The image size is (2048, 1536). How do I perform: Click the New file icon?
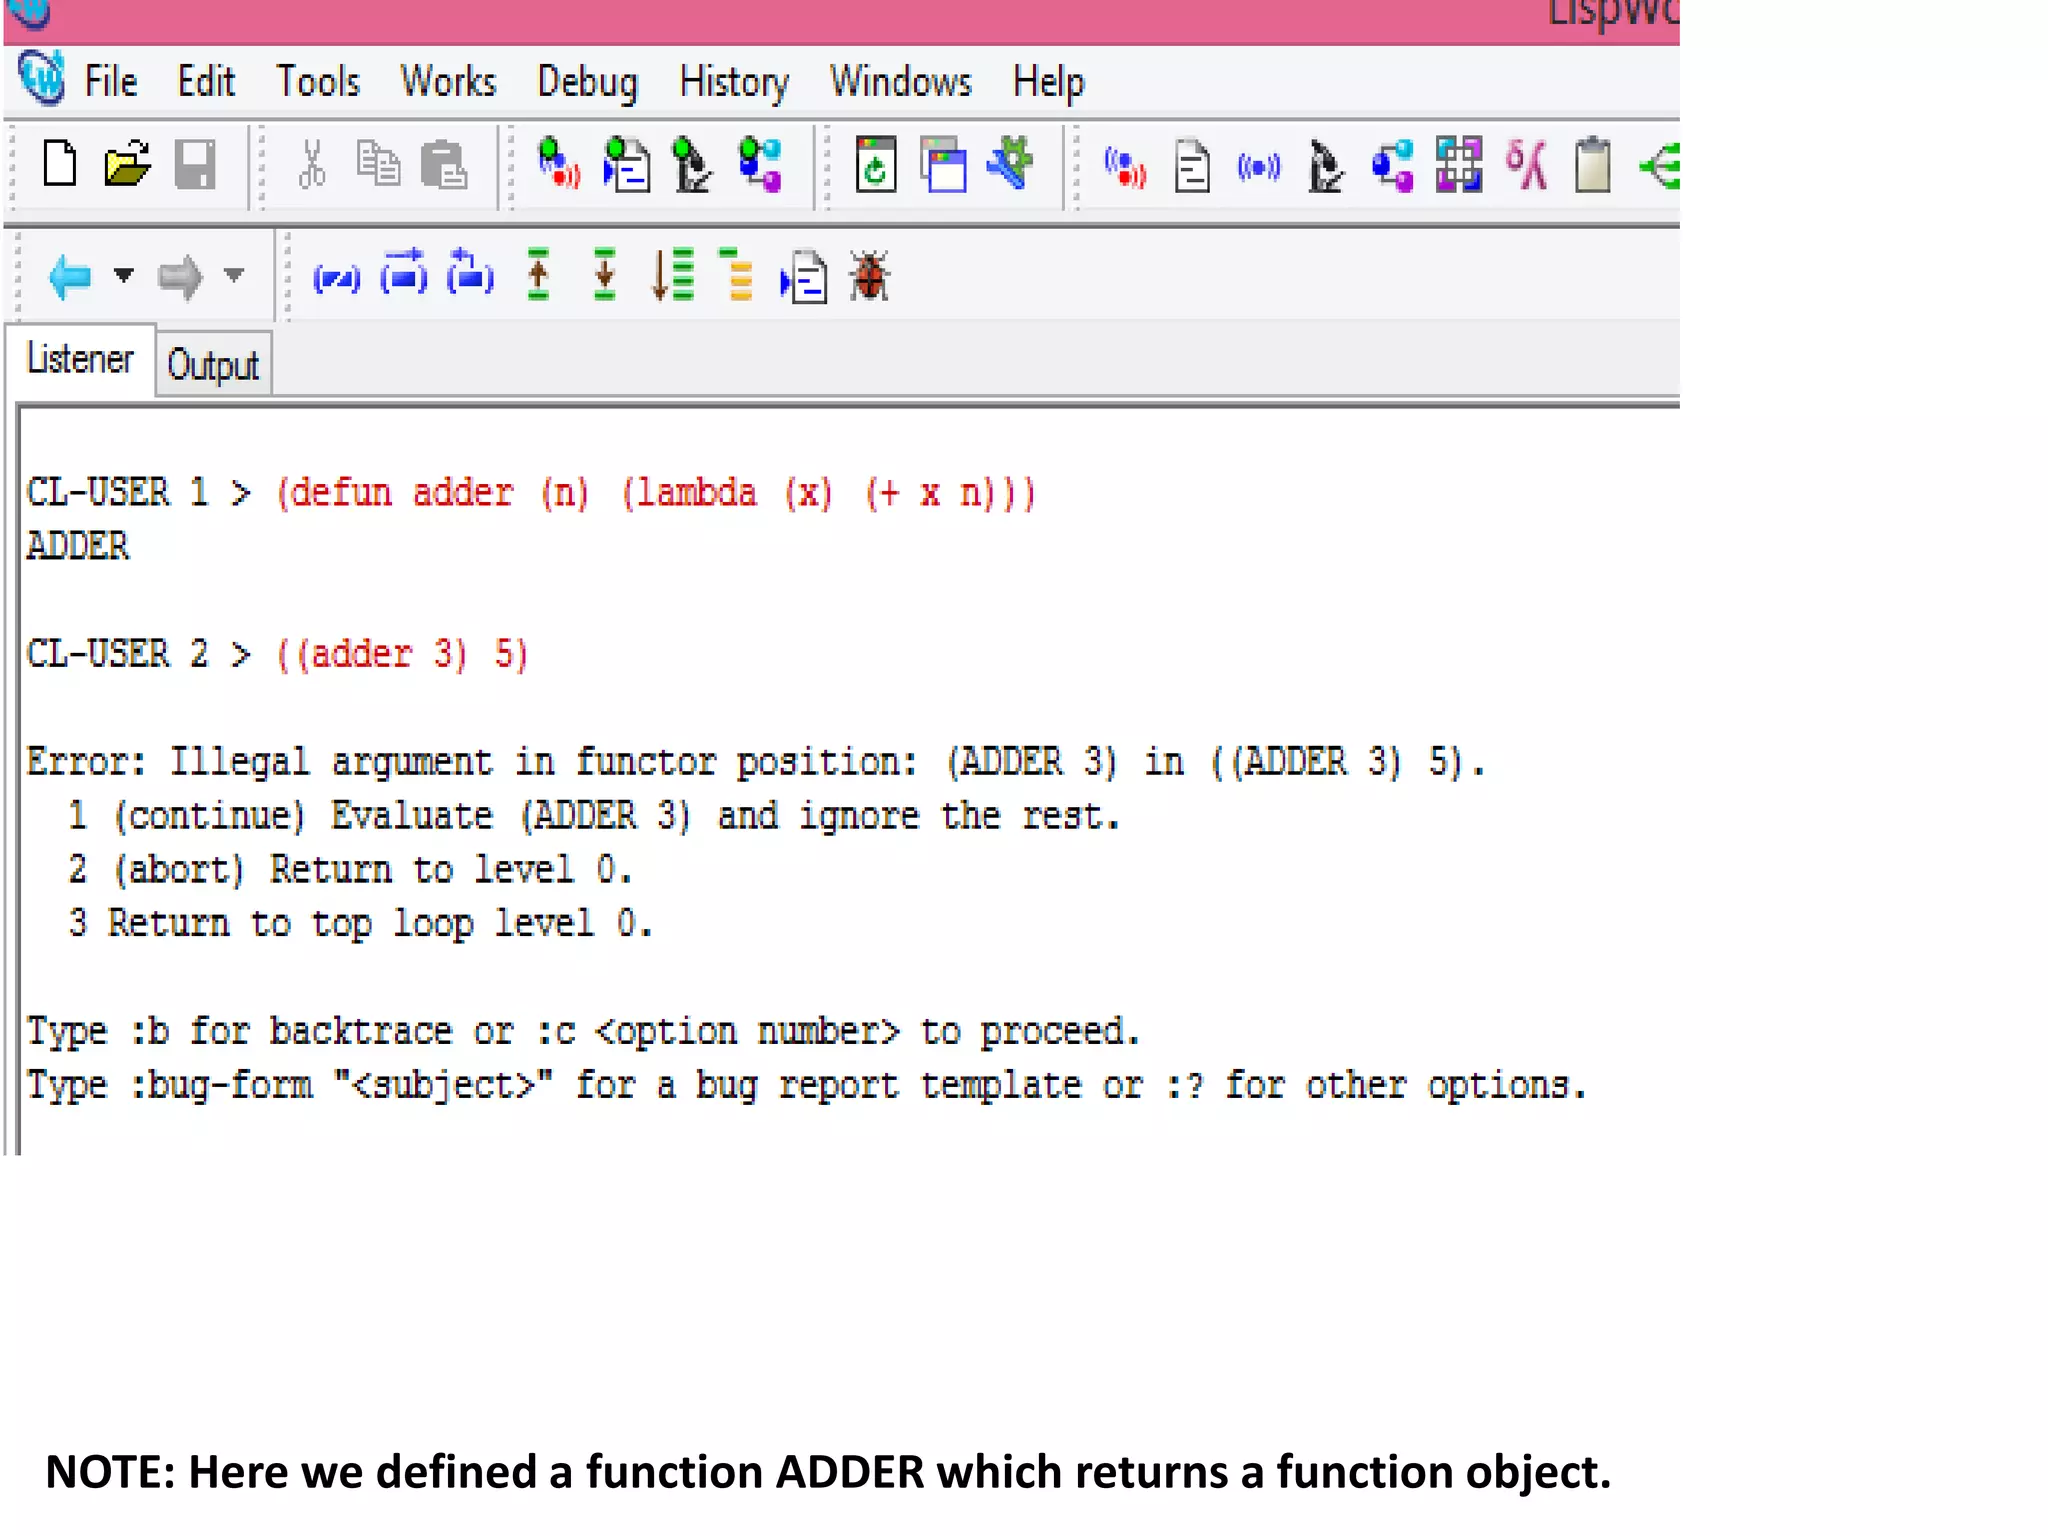(60, 164)
